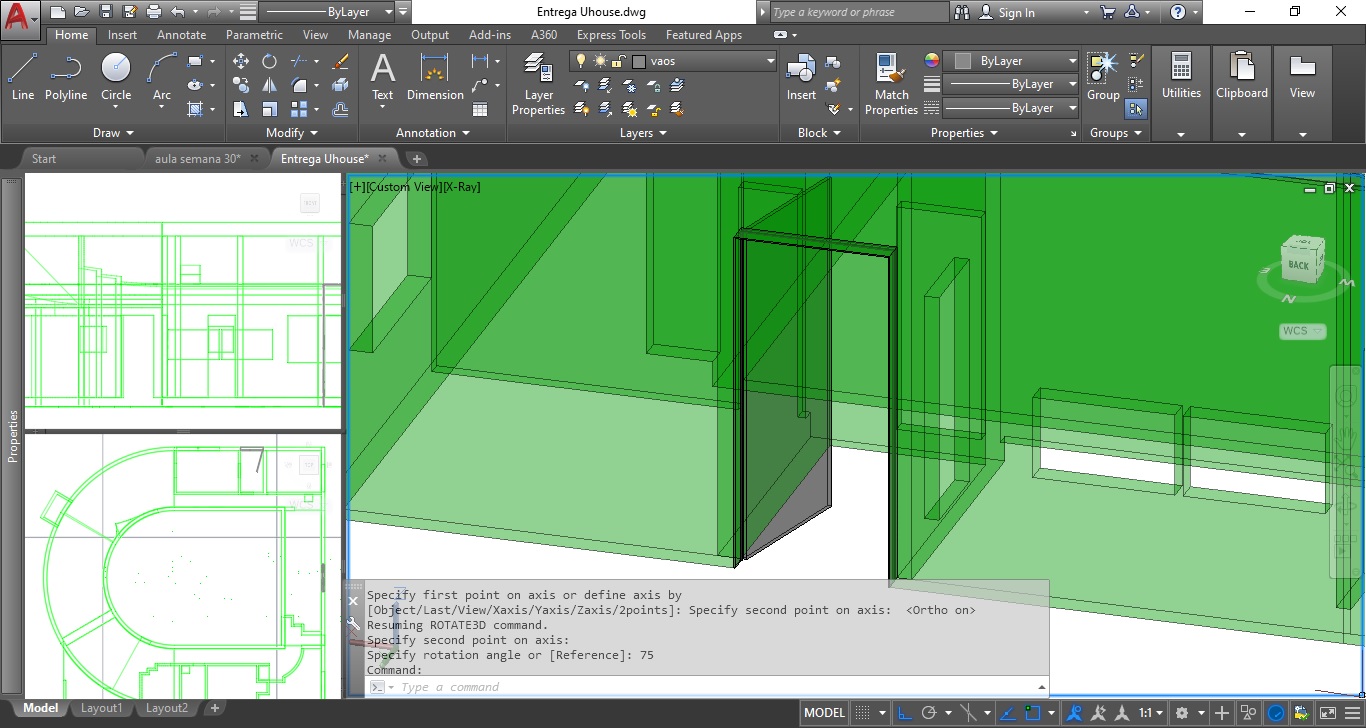Screen dimensions: 1366x728
Task: Click the Plot print icon
Action: tap(153, 12)
